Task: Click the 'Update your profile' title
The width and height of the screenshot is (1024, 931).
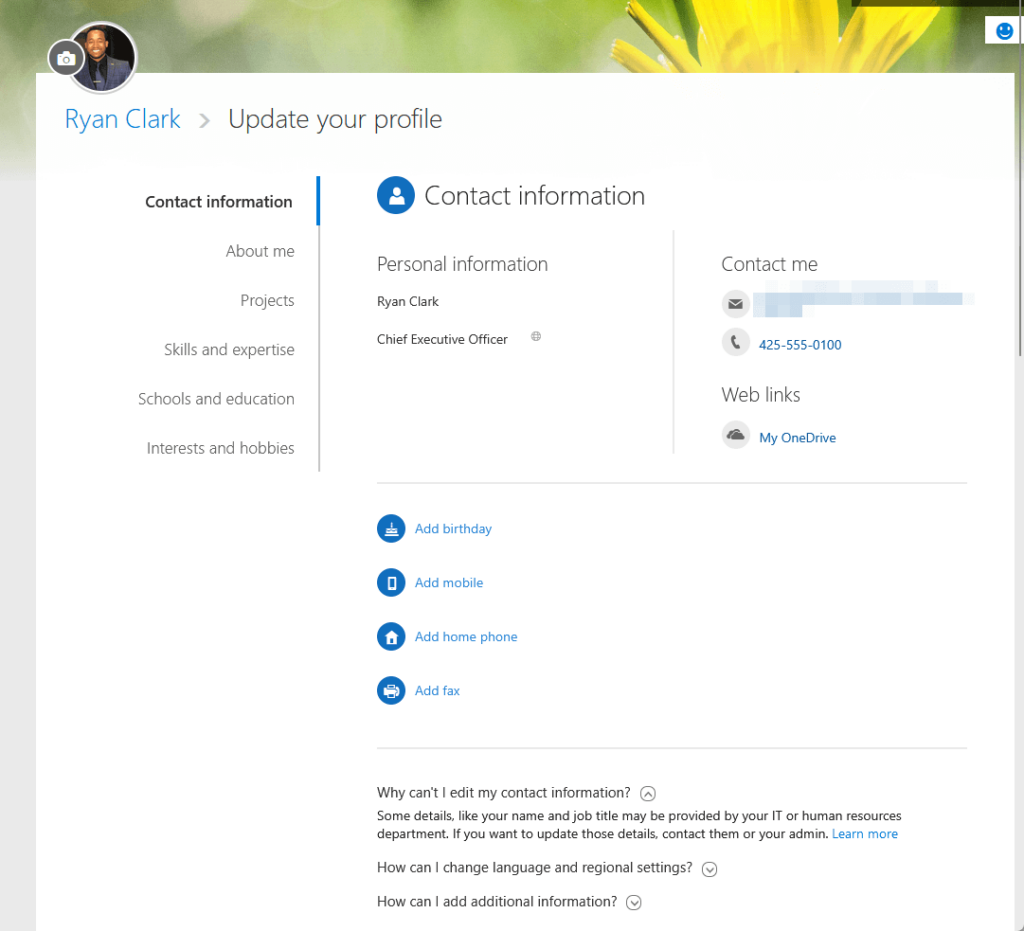Action: point(335,119)
